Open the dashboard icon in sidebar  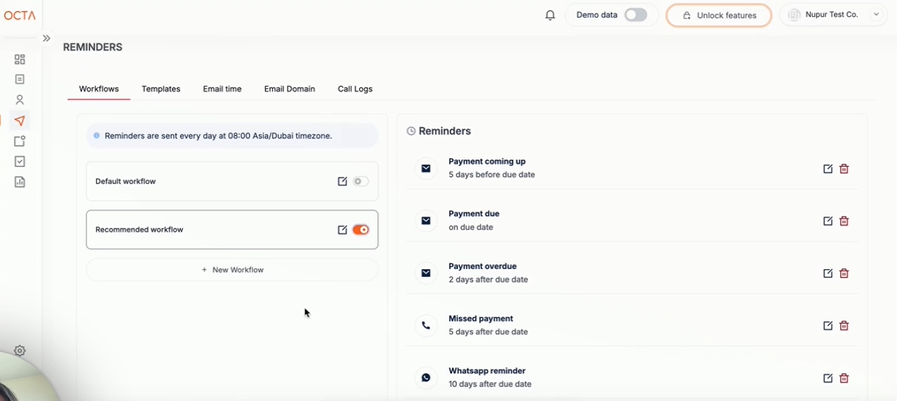tap(20, 59)
